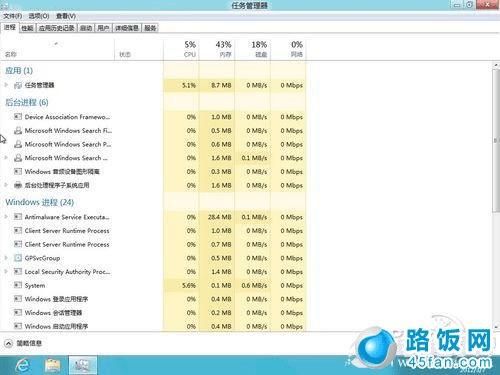Switch to the 性能 tab
Screen dimensions: 500x375
[x=27, y=28]
